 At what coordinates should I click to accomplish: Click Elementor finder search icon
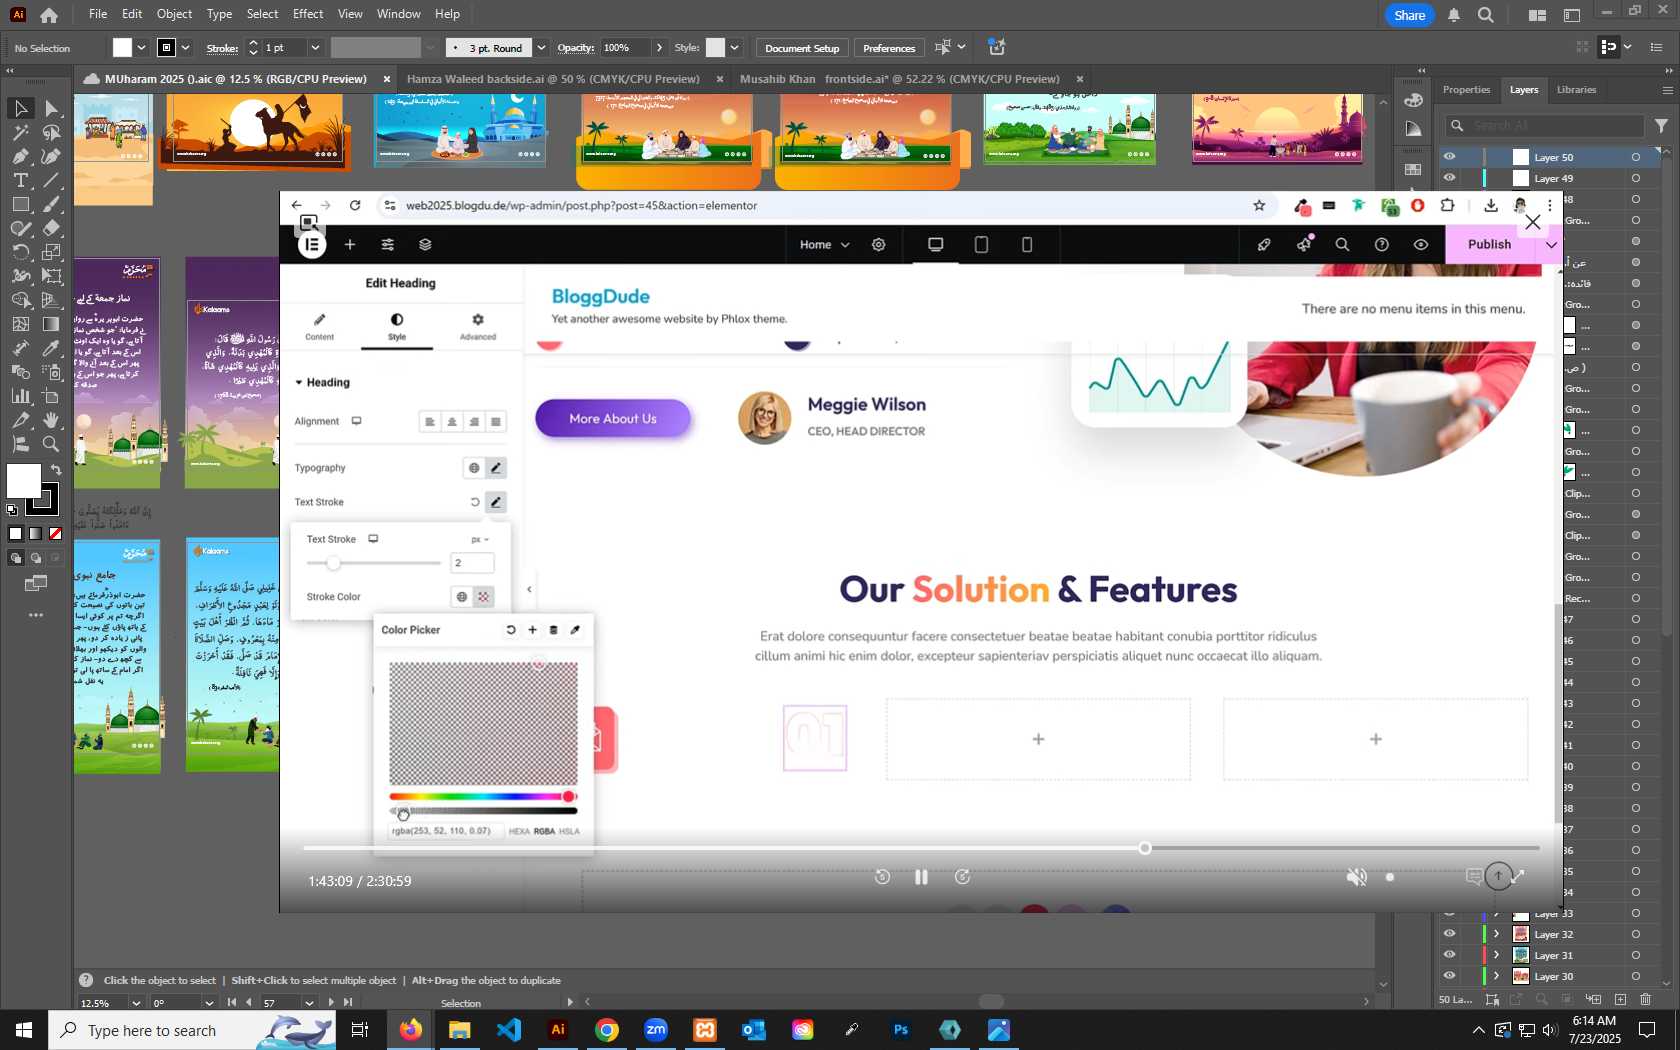1342,244
